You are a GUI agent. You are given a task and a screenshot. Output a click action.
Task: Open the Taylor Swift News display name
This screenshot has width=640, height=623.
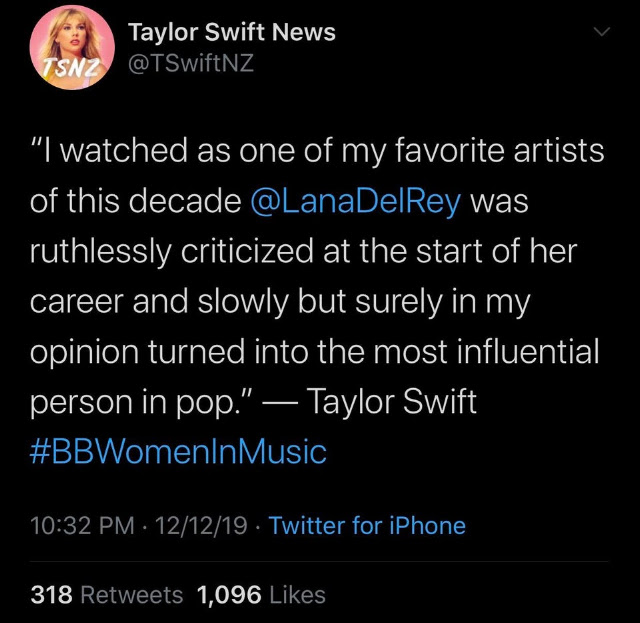pos(232,32)
